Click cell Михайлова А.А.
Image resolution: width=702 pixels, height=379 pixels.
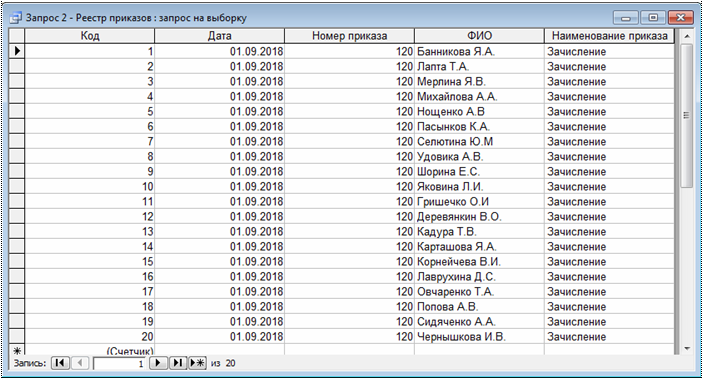(479, 96)
